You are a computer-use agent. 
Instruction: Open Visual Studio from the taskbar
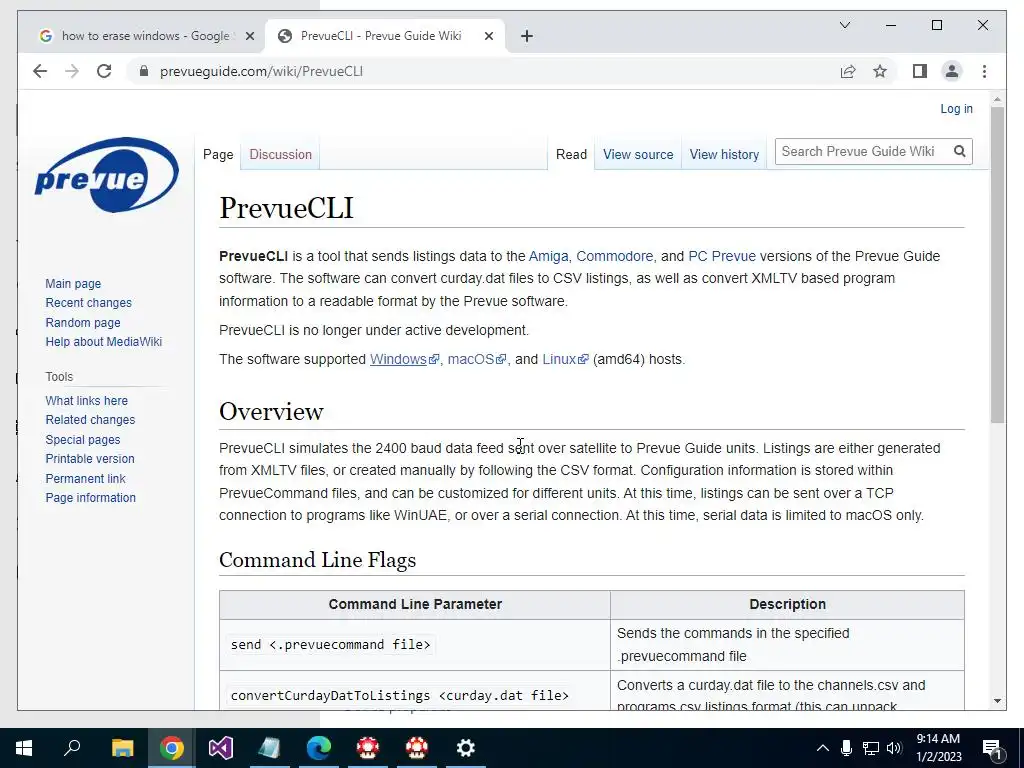(x=220, y=748)
